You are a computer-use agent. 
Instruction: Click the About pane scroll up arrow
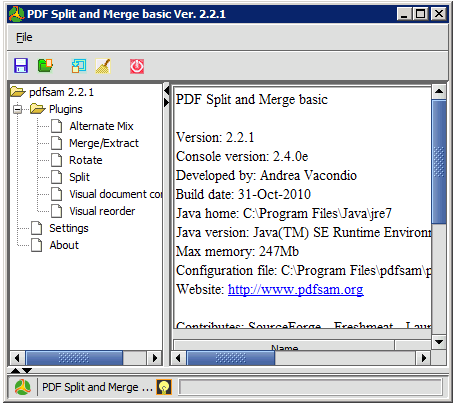(x=439, y=91)
